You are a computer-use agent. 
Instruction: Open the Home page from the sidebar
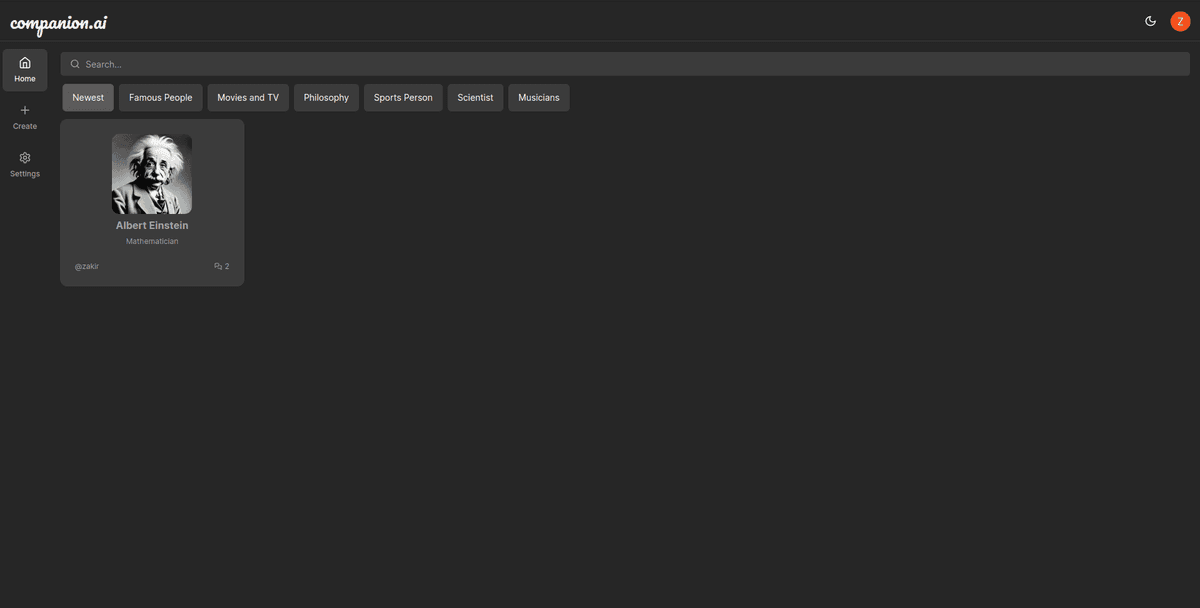(x=25, y=70)
